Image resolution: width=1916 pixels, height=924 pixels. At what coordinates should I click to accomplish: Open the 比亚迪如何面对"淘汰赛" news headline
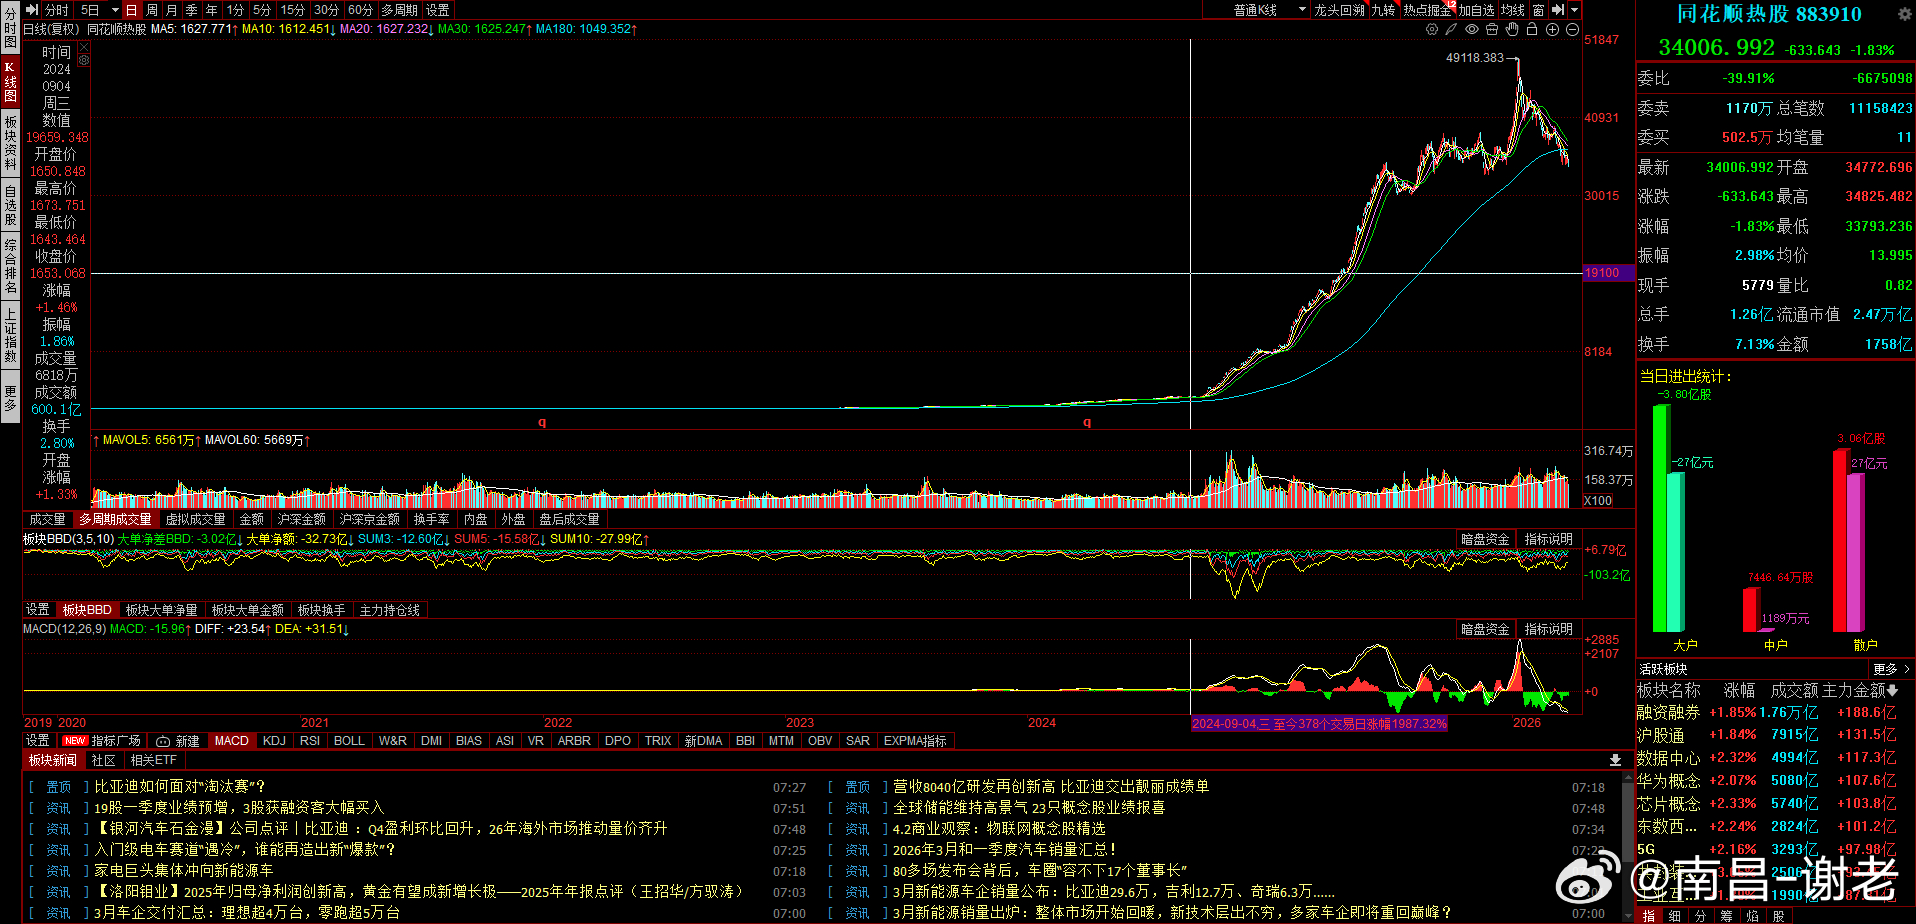pyautogui.click(x=180, y=787)
